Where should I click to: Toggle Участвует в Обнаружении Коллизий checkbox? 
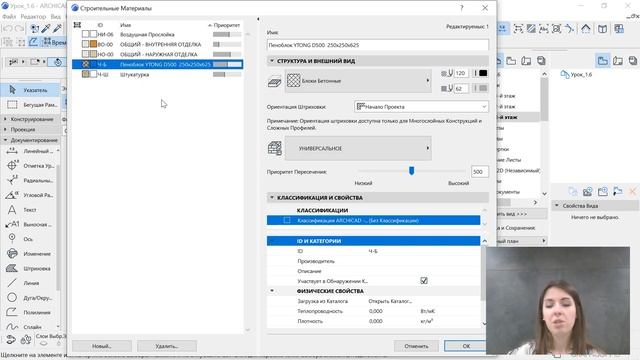(424, 281)
